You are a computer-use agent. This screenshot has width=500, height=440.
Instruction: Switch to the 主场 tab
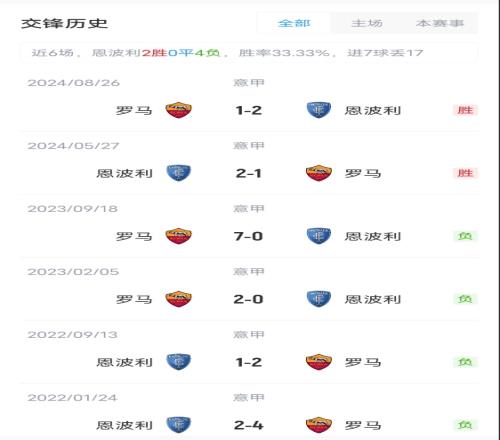pyautogui.click(x=367, y=23)
